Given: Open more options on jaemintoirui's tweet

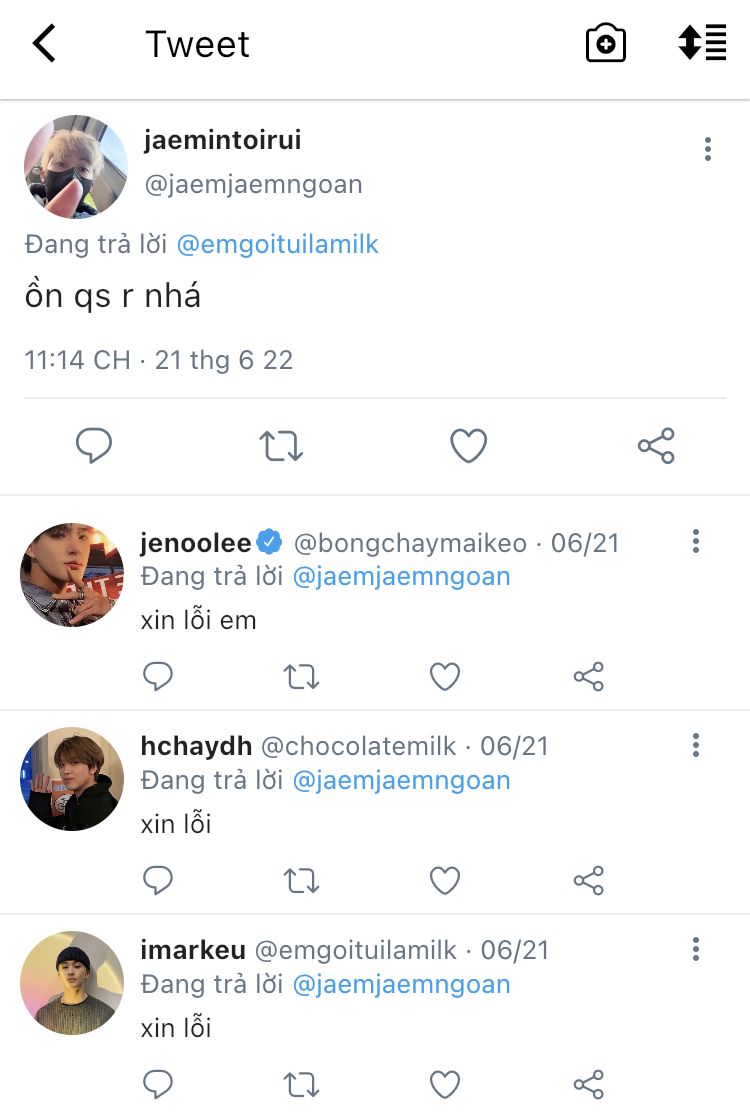Looking at the screenshot, I should point(707,150).
